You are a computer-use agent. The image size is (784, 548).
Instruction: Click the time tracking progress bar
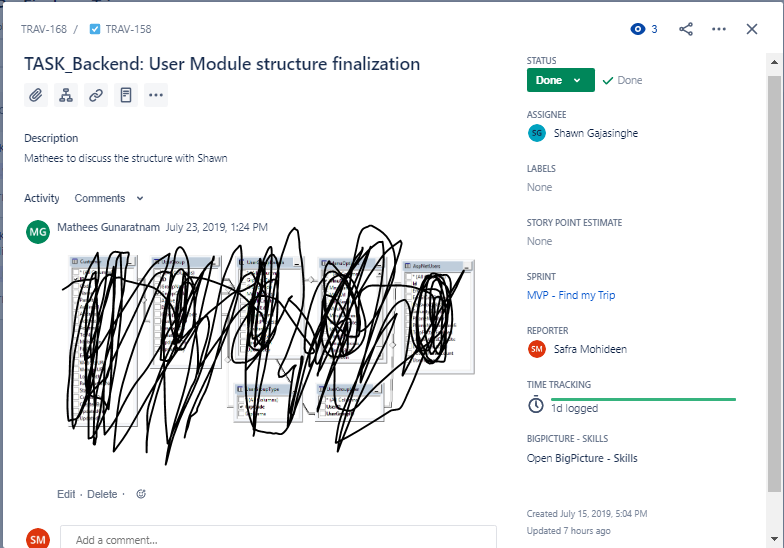coord(643,399)
